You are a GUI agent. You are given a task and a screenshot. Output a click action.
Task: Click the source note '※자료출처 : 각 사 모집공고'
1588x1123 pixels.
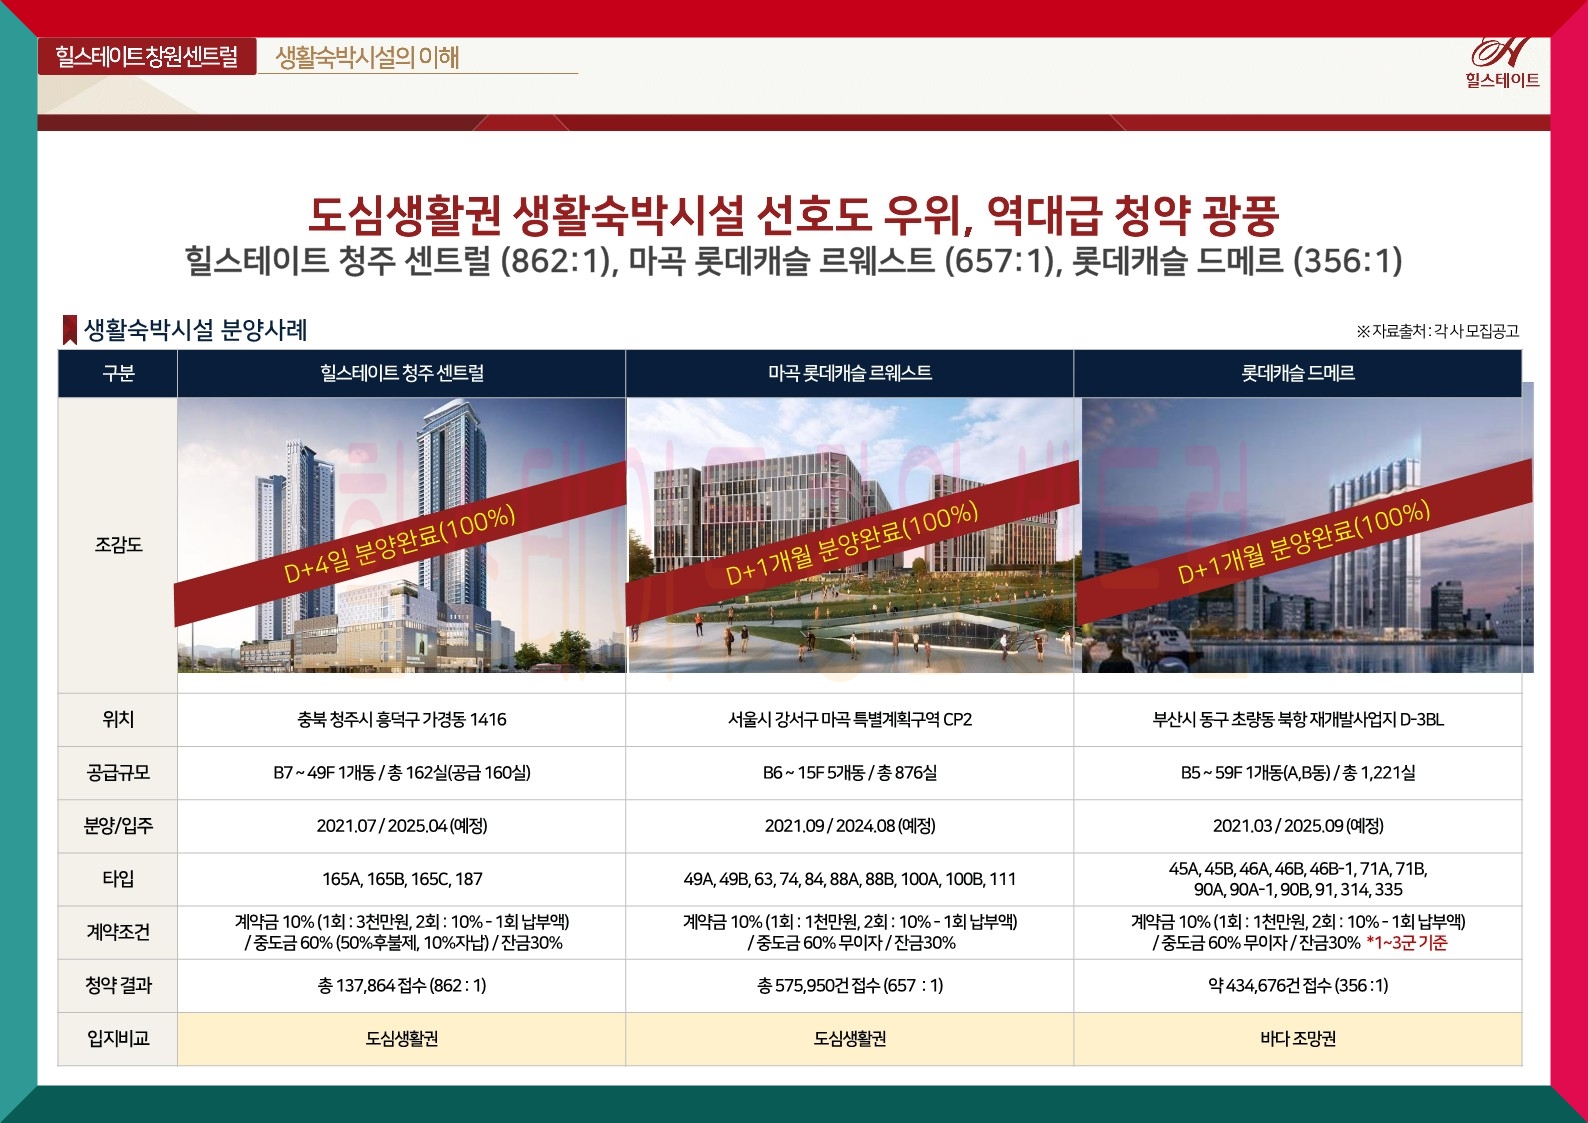(x=1438, y=331)
